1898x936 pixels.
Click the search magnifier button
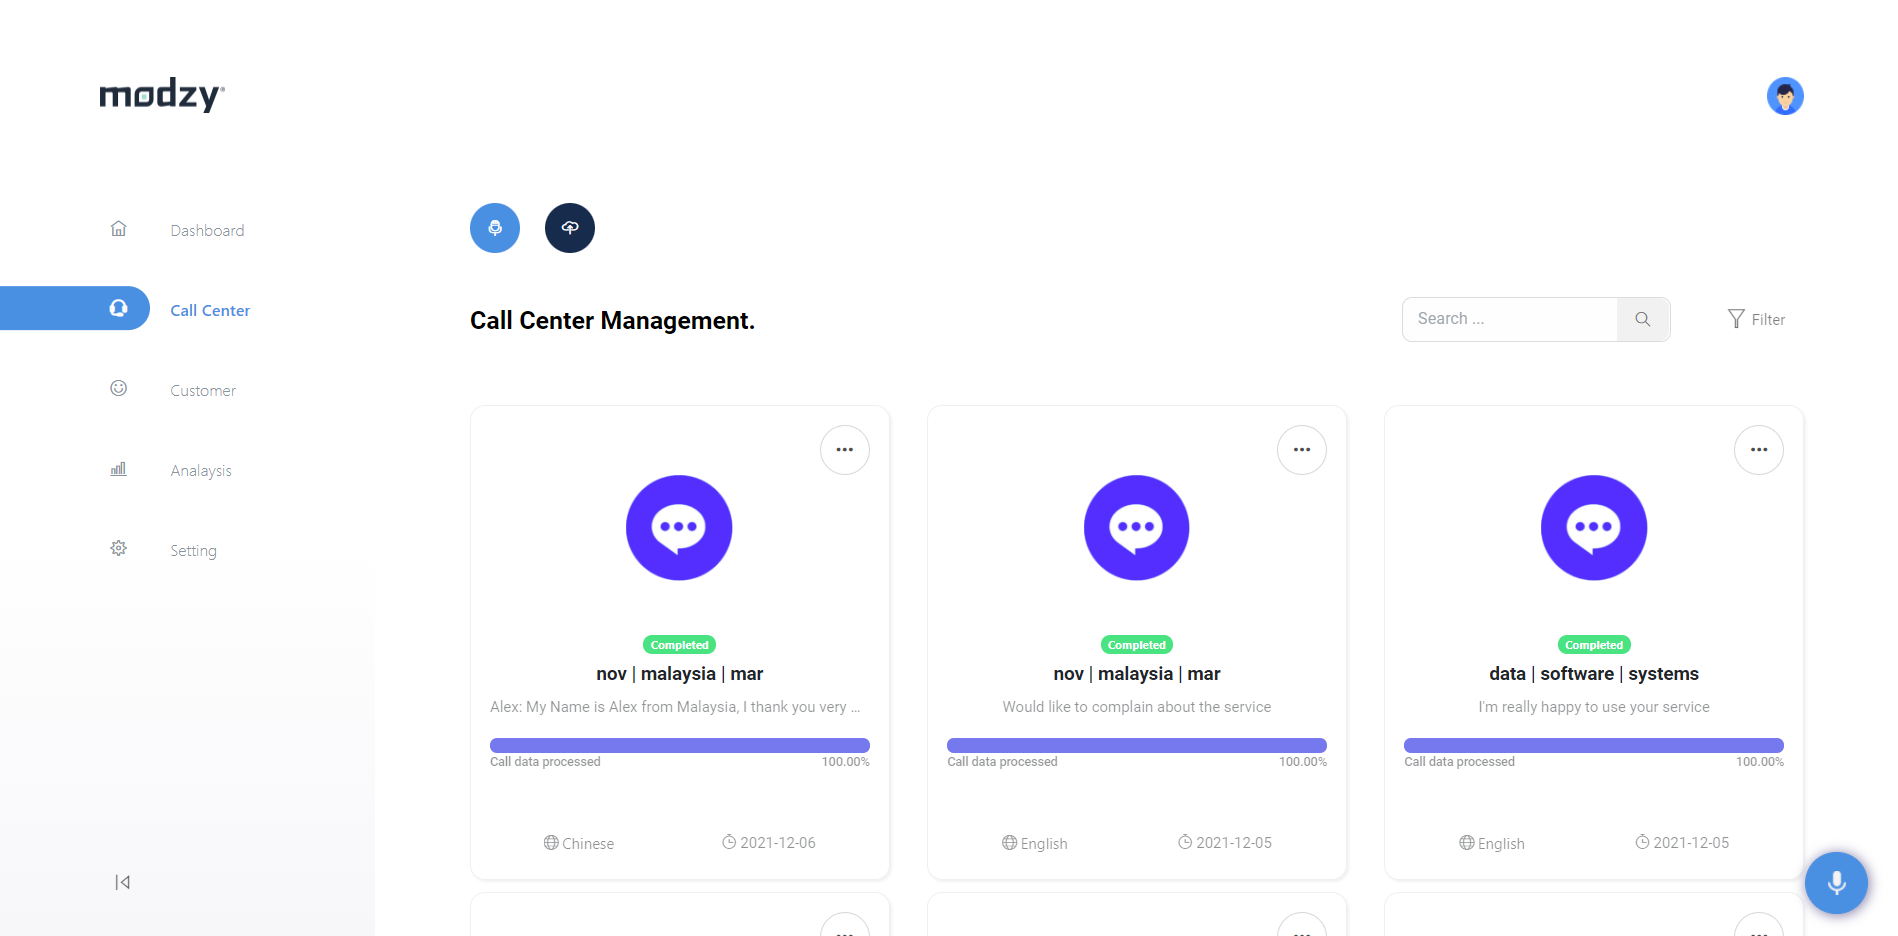pos(1643,319)
